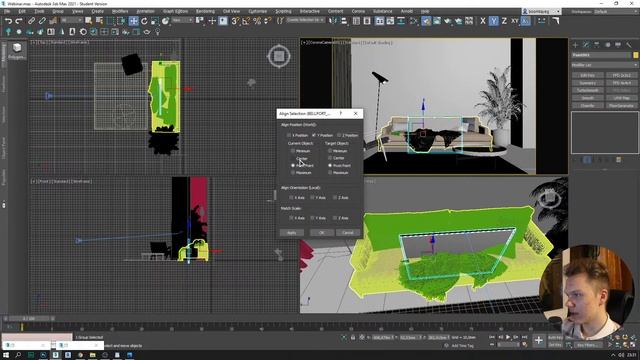Open the reference coordinate system dropdown
The image size is (640, 360).
[182, 20]
